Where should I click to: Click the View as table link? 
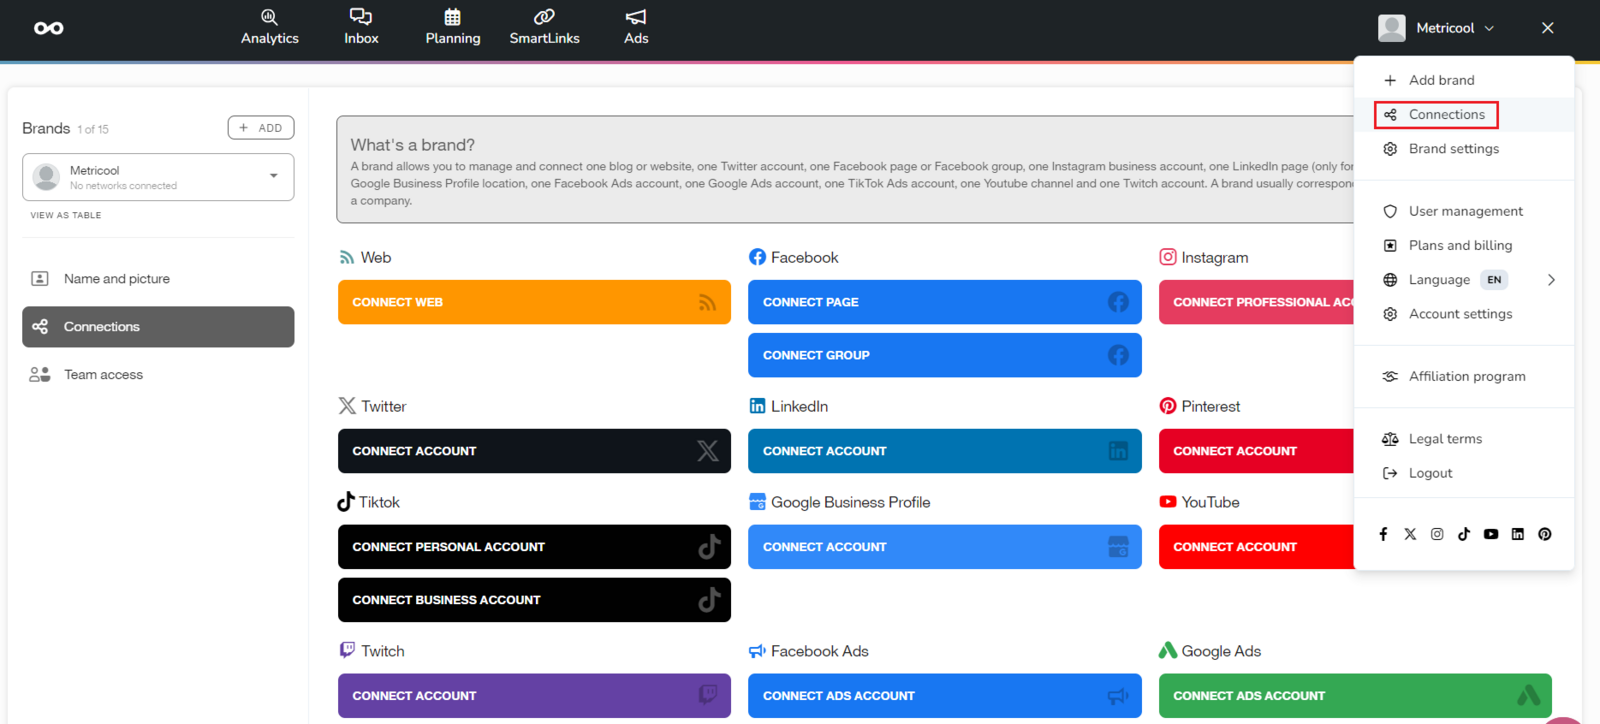click(66, 215)
